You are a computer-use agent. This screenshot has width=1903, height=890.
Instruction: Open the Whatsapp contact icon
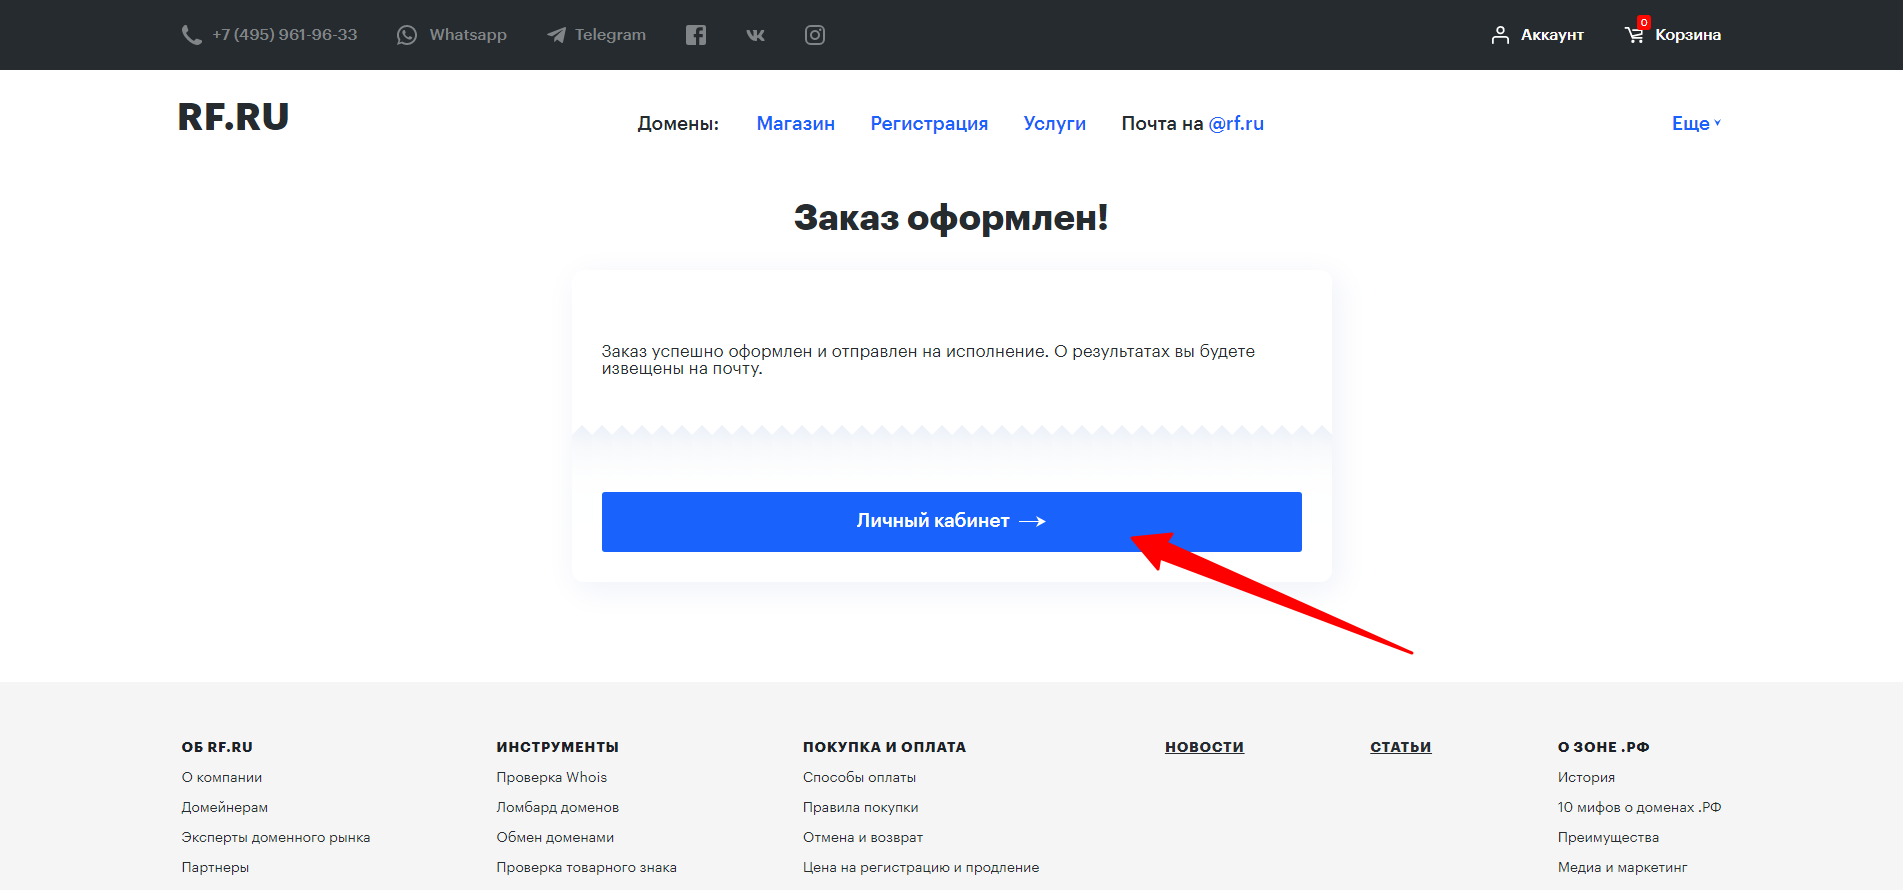407,35
